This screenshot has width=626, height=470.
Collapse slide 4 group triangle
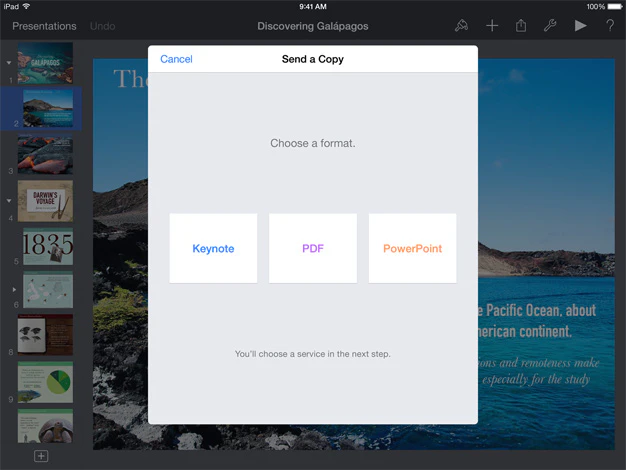[x=9, y=200]
